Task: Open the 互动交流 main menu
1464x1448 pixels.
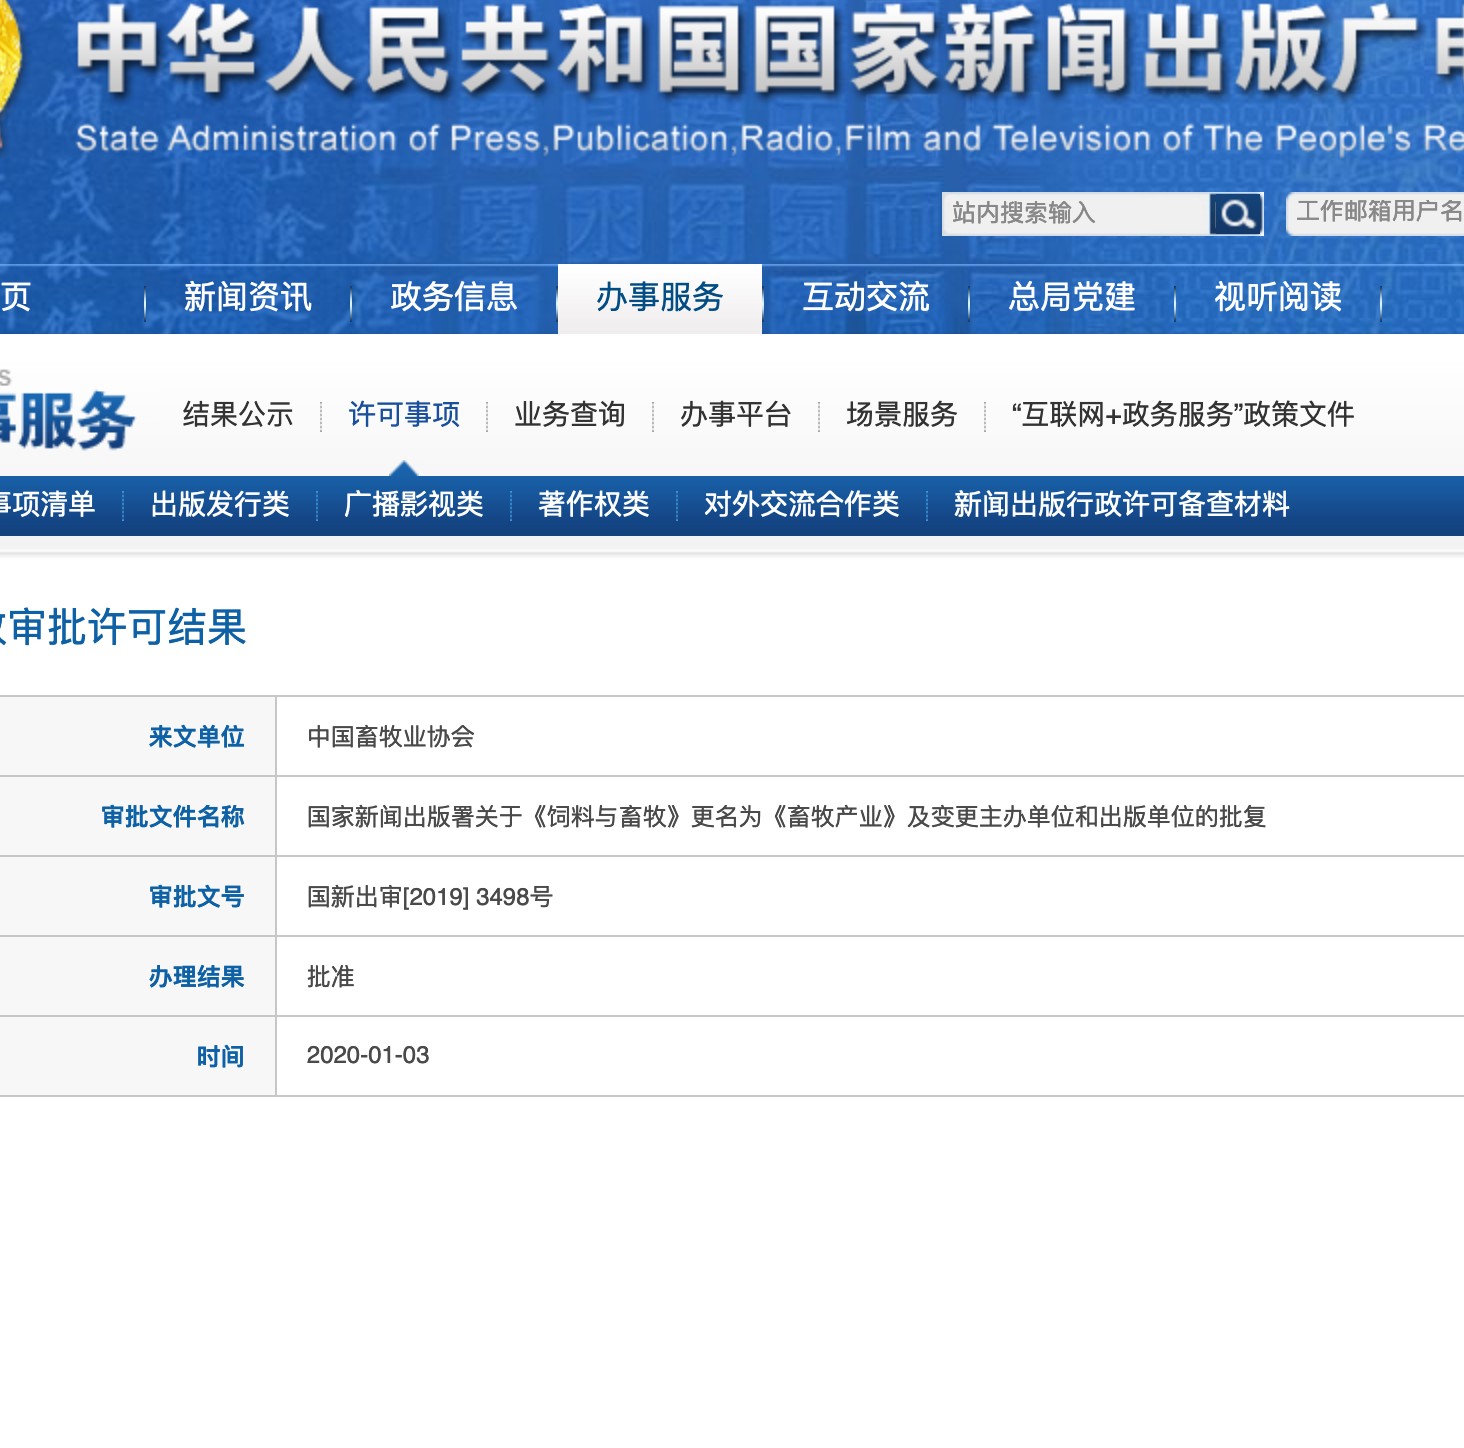Action: [866, 297]
